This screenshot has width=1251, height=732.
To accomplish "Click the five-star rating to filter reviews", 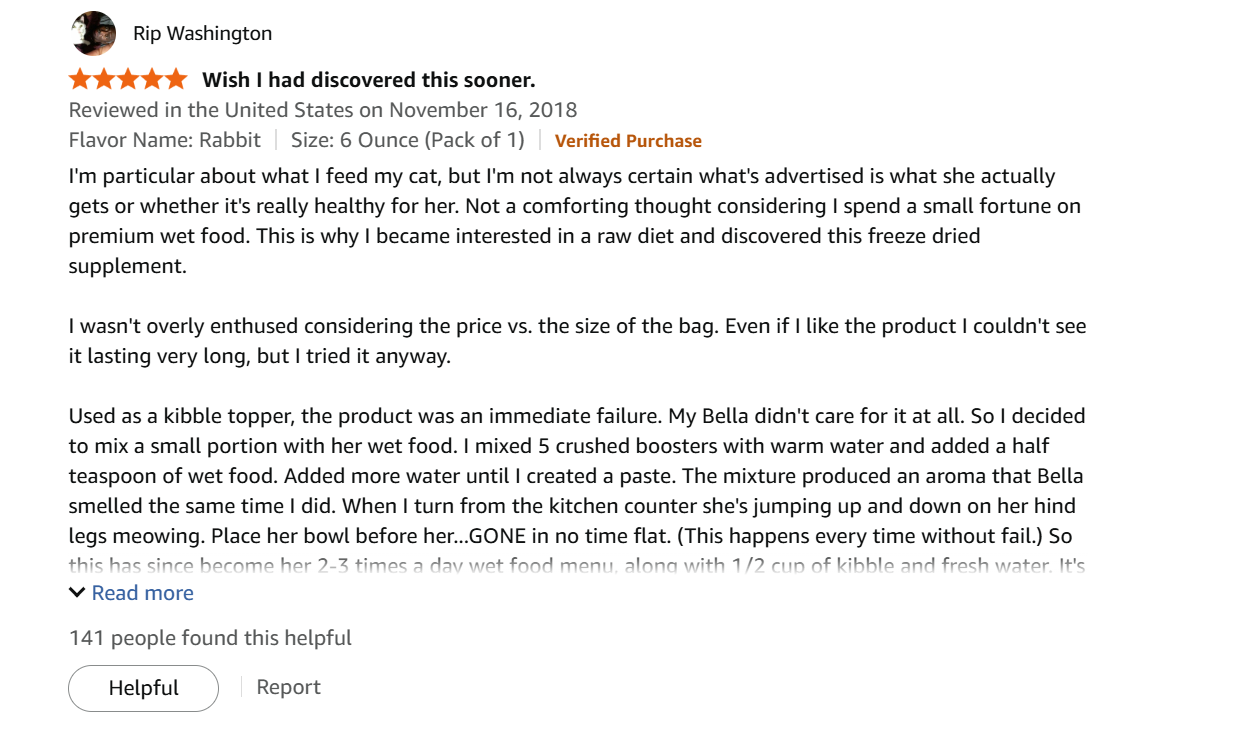I will point(127,78).
